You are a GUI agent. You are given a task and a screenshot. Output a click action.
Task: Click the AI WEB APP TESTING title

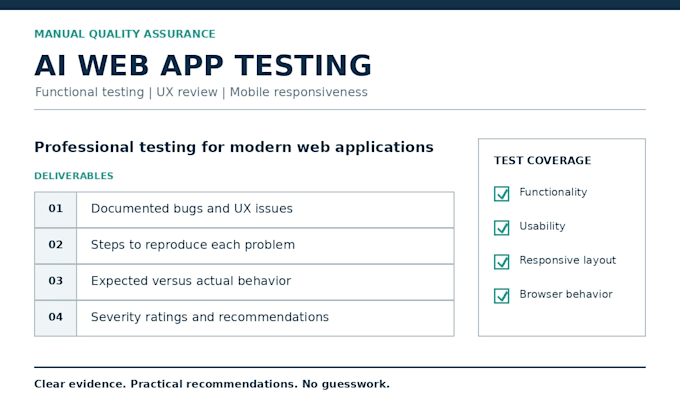coord(203,65)
